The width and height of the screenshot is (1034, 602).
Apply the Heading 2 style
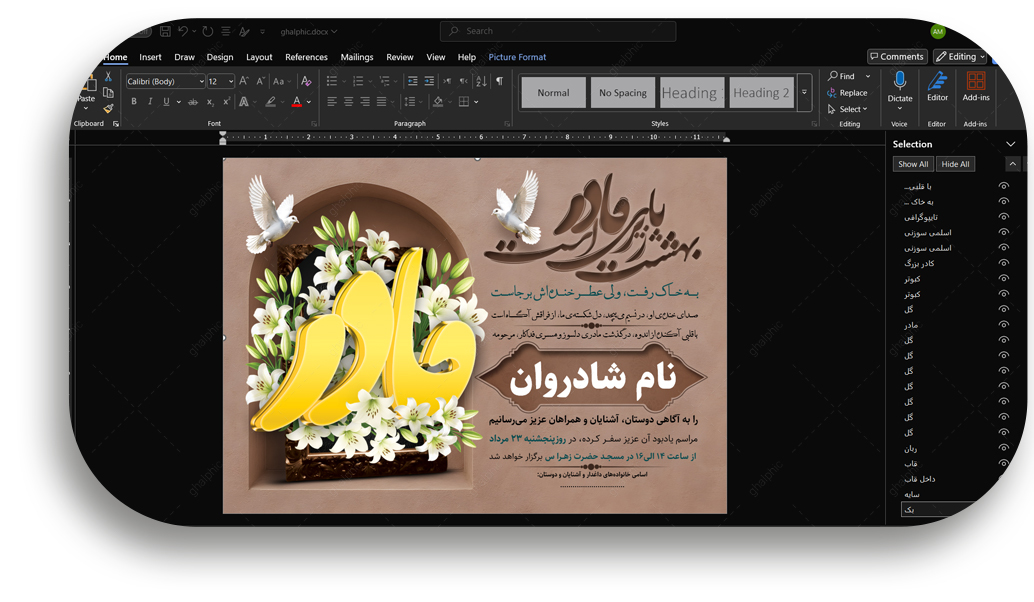(x=761, y=93)
